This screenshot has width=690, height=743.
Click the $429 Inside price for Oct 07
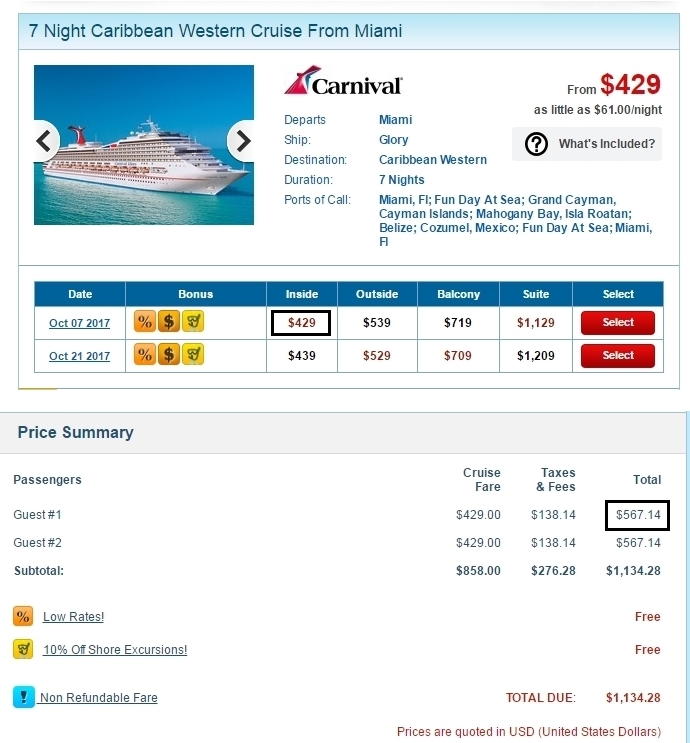[301, 323]
